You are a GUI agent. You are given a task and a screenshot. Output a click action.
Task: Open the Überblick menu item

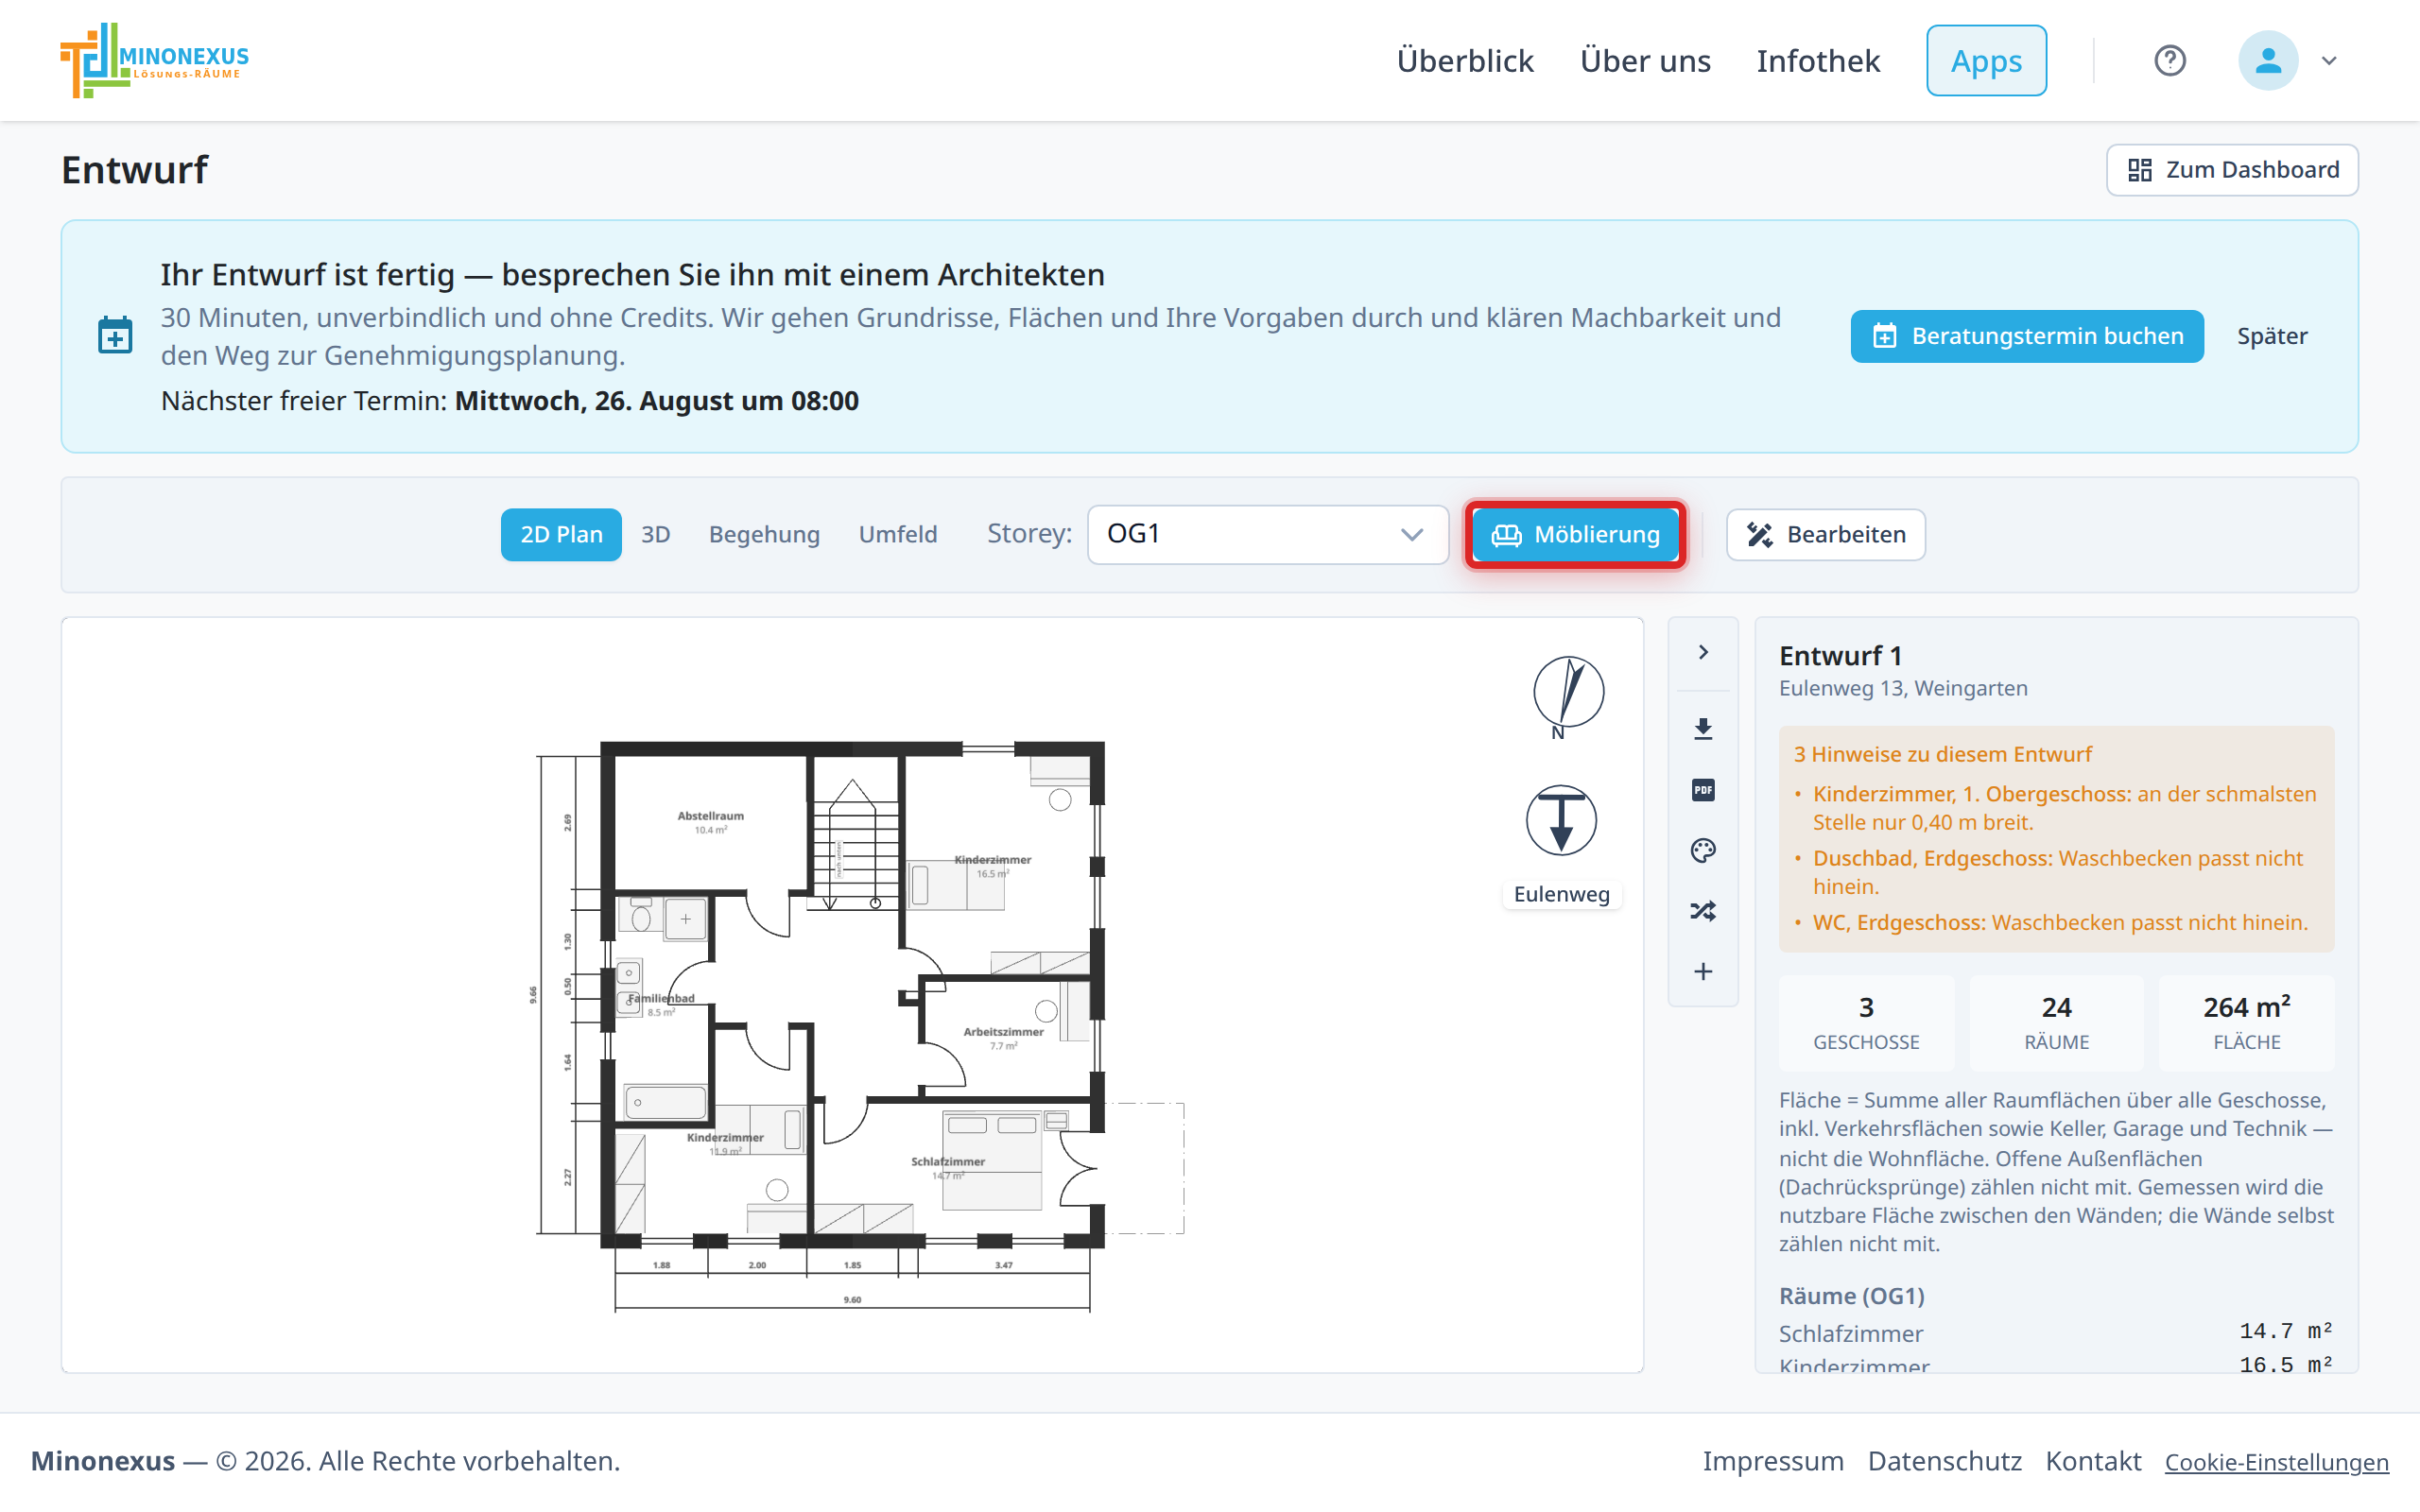pos(1465,61)
